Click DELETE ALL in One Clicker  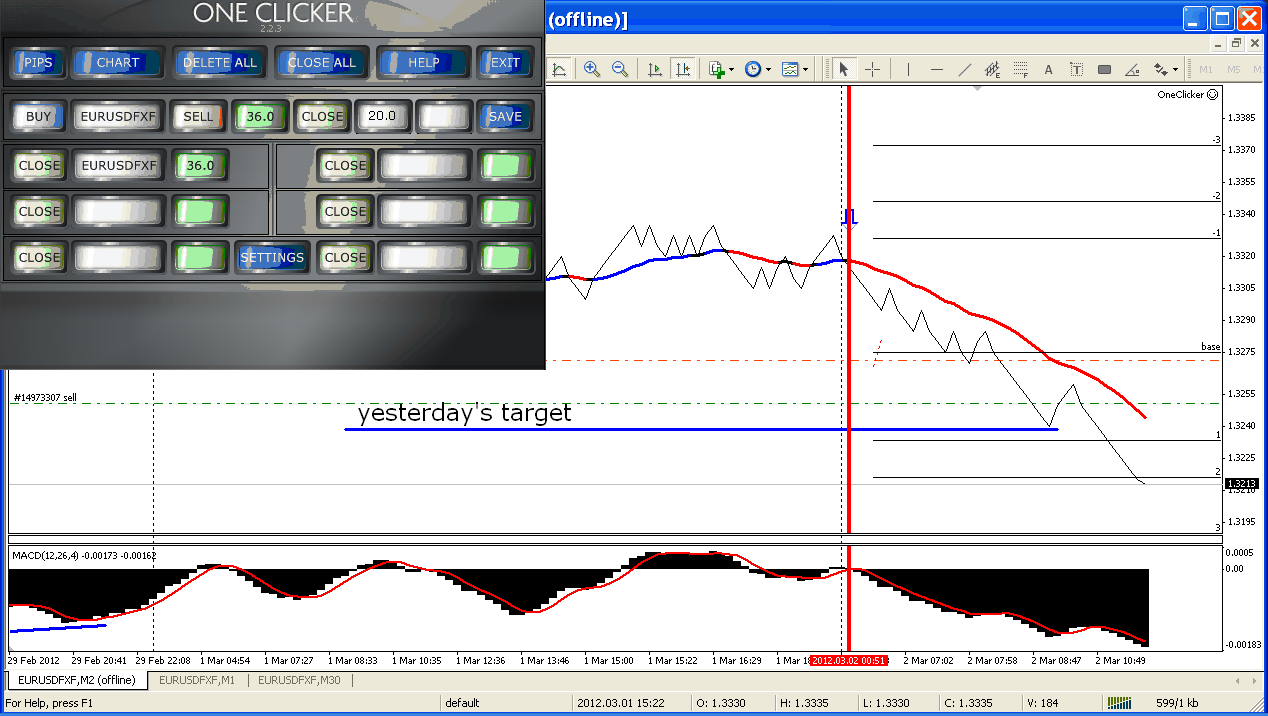[x=219, y=62]
